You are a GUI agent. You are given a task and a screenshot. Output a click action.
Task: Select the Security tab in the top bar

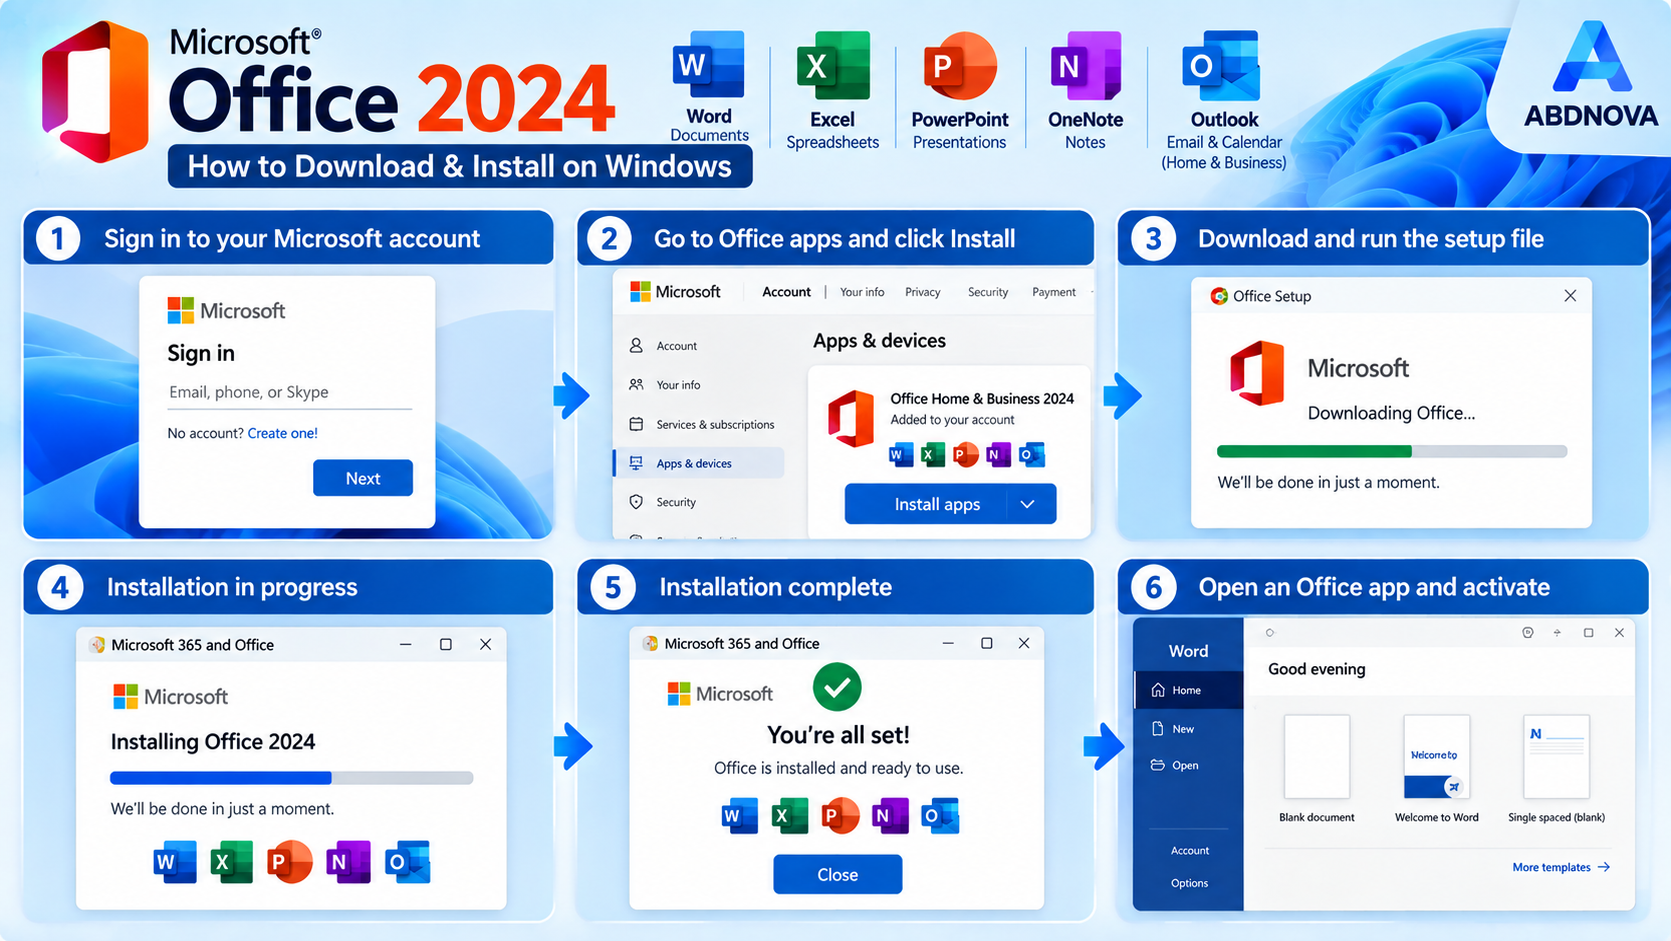pyautogui.click(x=988, y=292)
